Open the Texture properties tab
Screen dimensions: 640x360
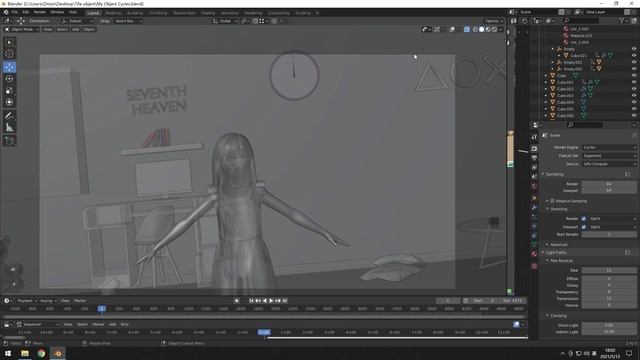(x=534, y=266)
